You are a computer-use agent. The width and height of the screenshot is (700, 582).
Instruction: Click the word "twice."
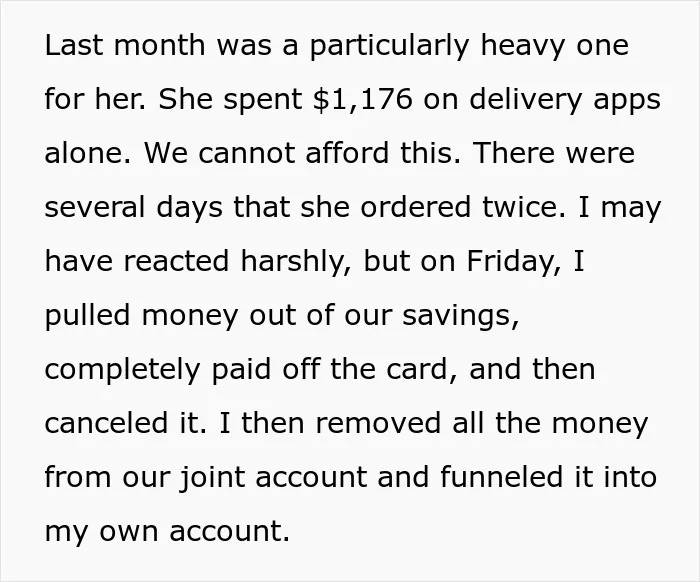tap(524, 207)
